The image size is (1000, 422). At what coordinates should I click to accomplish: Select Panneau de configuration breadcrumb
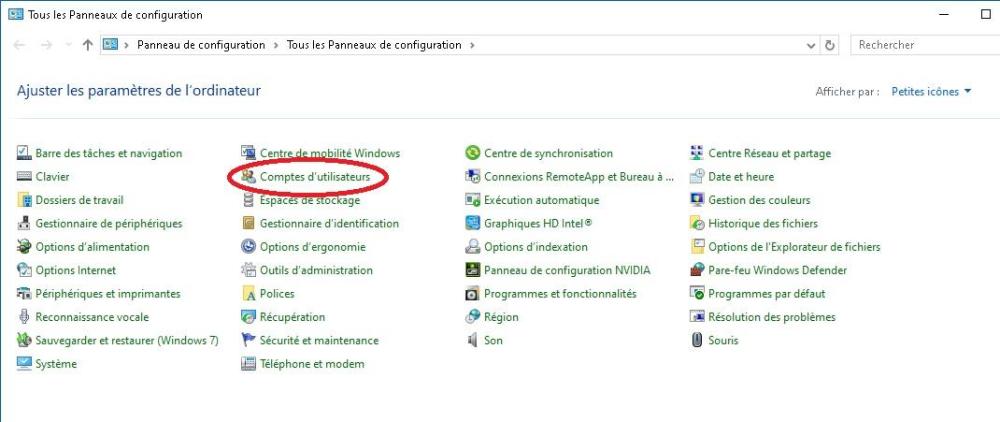coord(201,45)
